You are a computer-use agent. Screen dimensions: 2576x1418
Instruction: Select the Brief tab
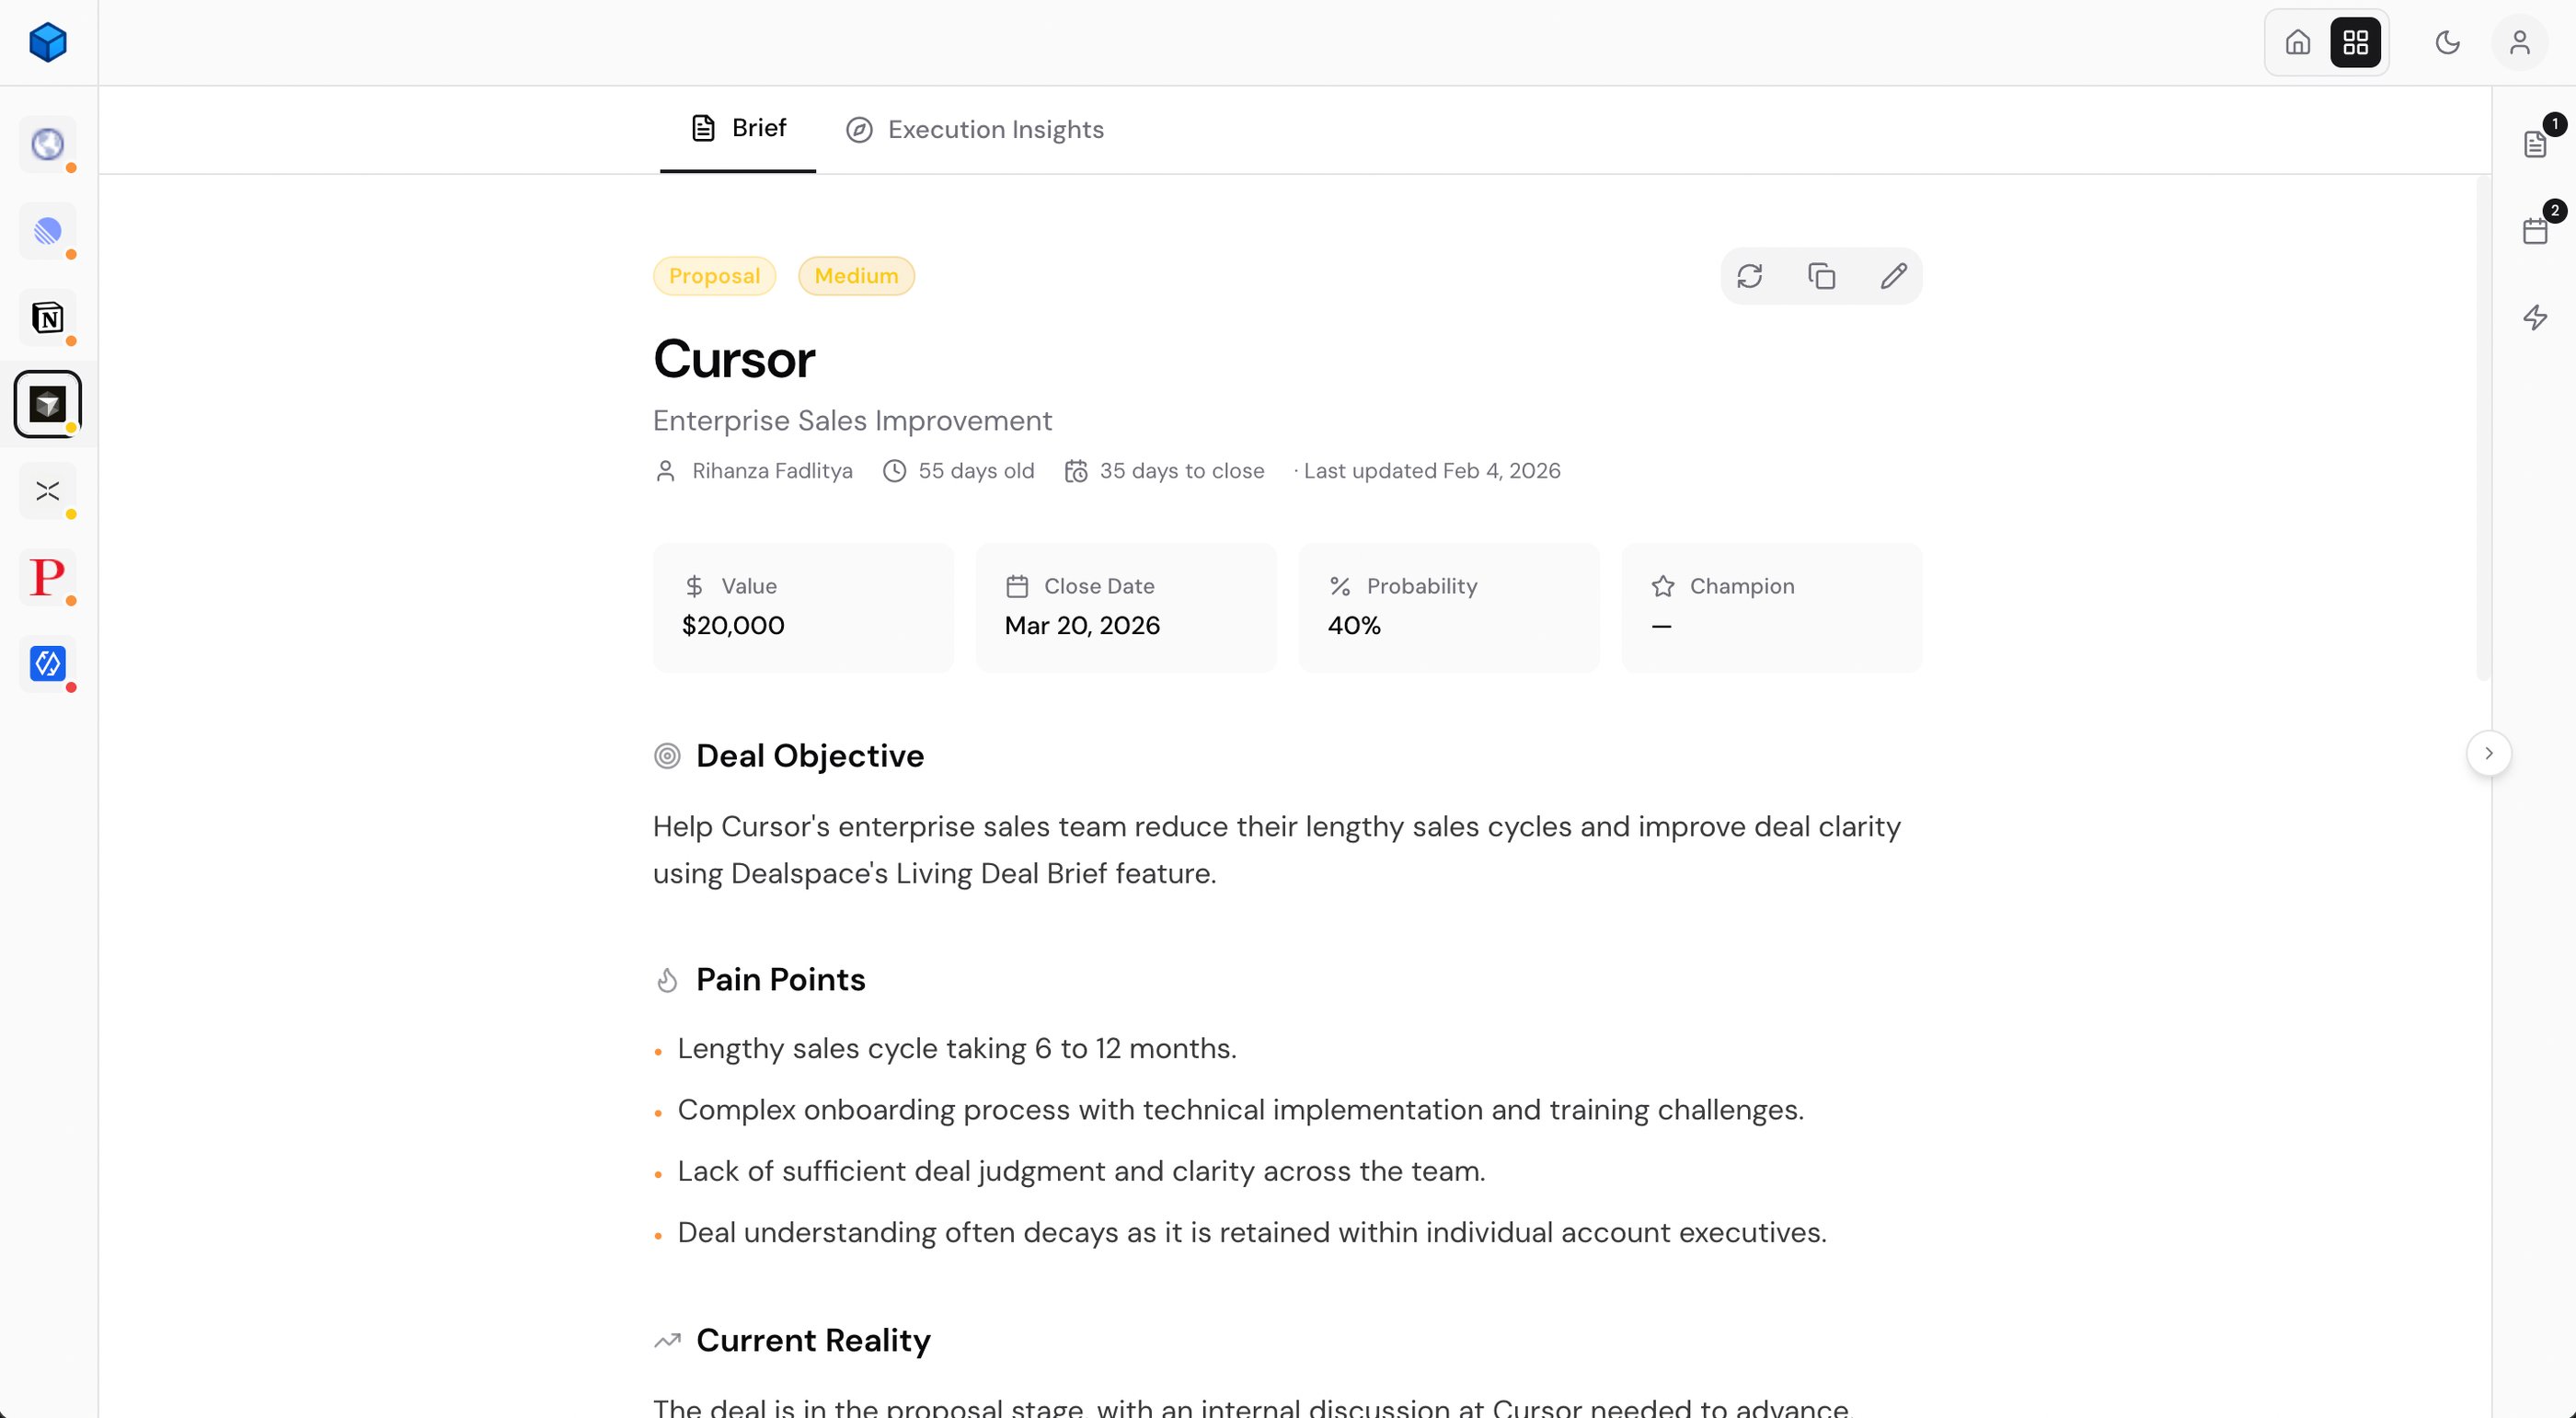738,128
